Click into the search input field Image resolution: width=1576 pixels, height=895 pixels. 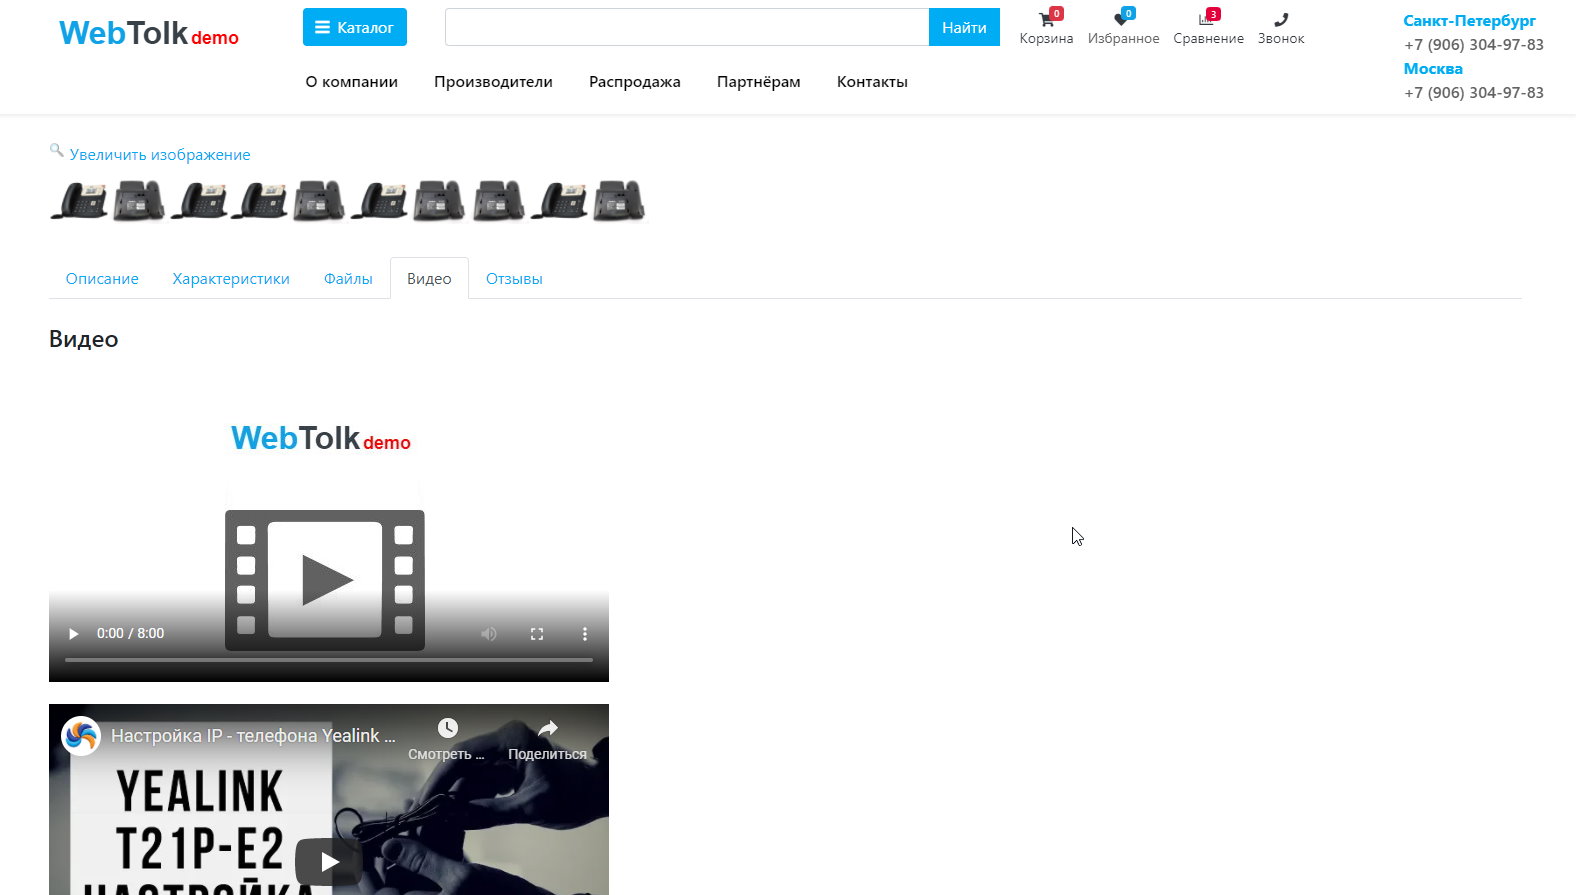pos(686,28)
